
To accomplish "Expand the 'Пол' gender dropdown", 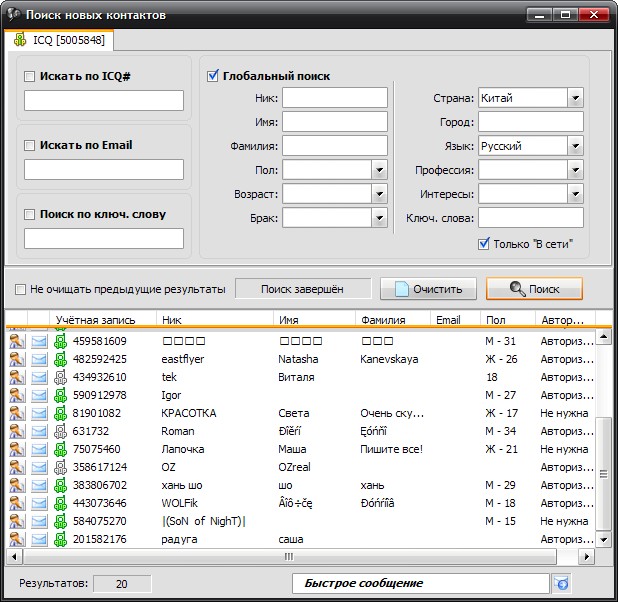I will click(x=379, y=170).
